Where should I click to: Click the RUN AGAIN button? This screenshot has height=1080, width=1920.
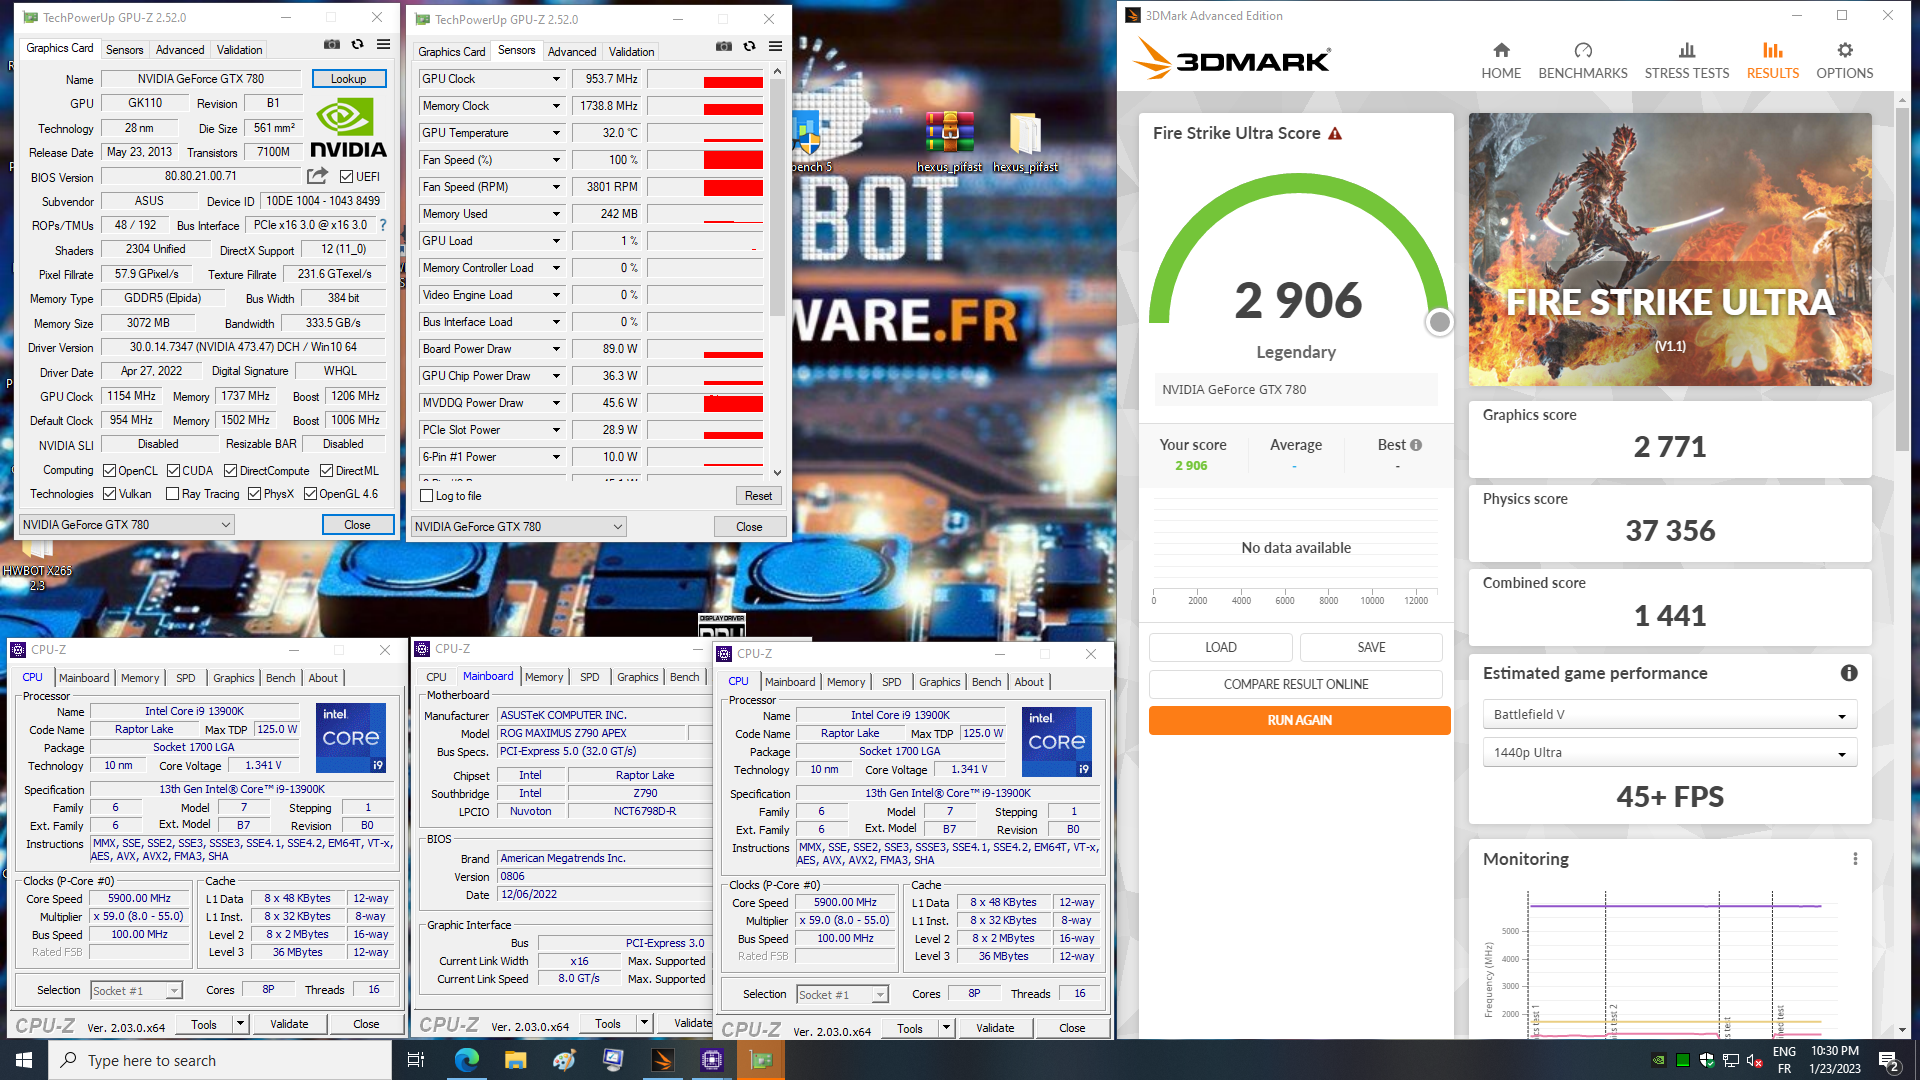click(x=1299, y=720)
